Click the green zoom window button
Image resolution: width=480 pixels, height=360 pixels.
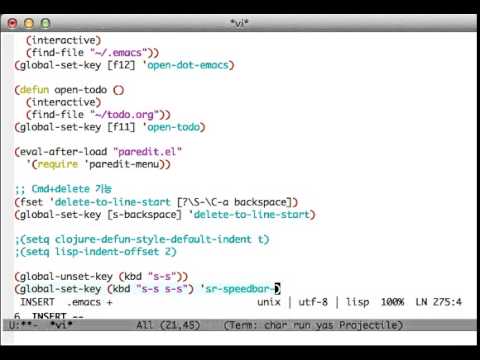45,23
